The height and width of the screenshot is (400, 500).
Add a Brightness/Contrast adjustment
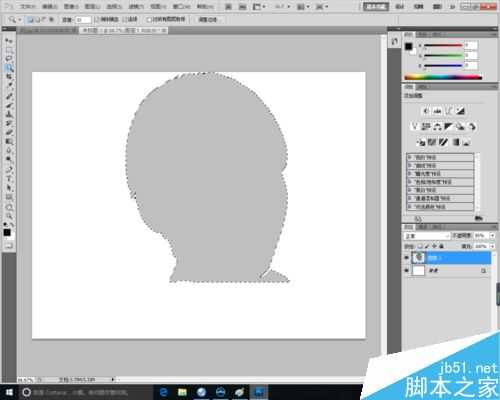click(426, 111)
